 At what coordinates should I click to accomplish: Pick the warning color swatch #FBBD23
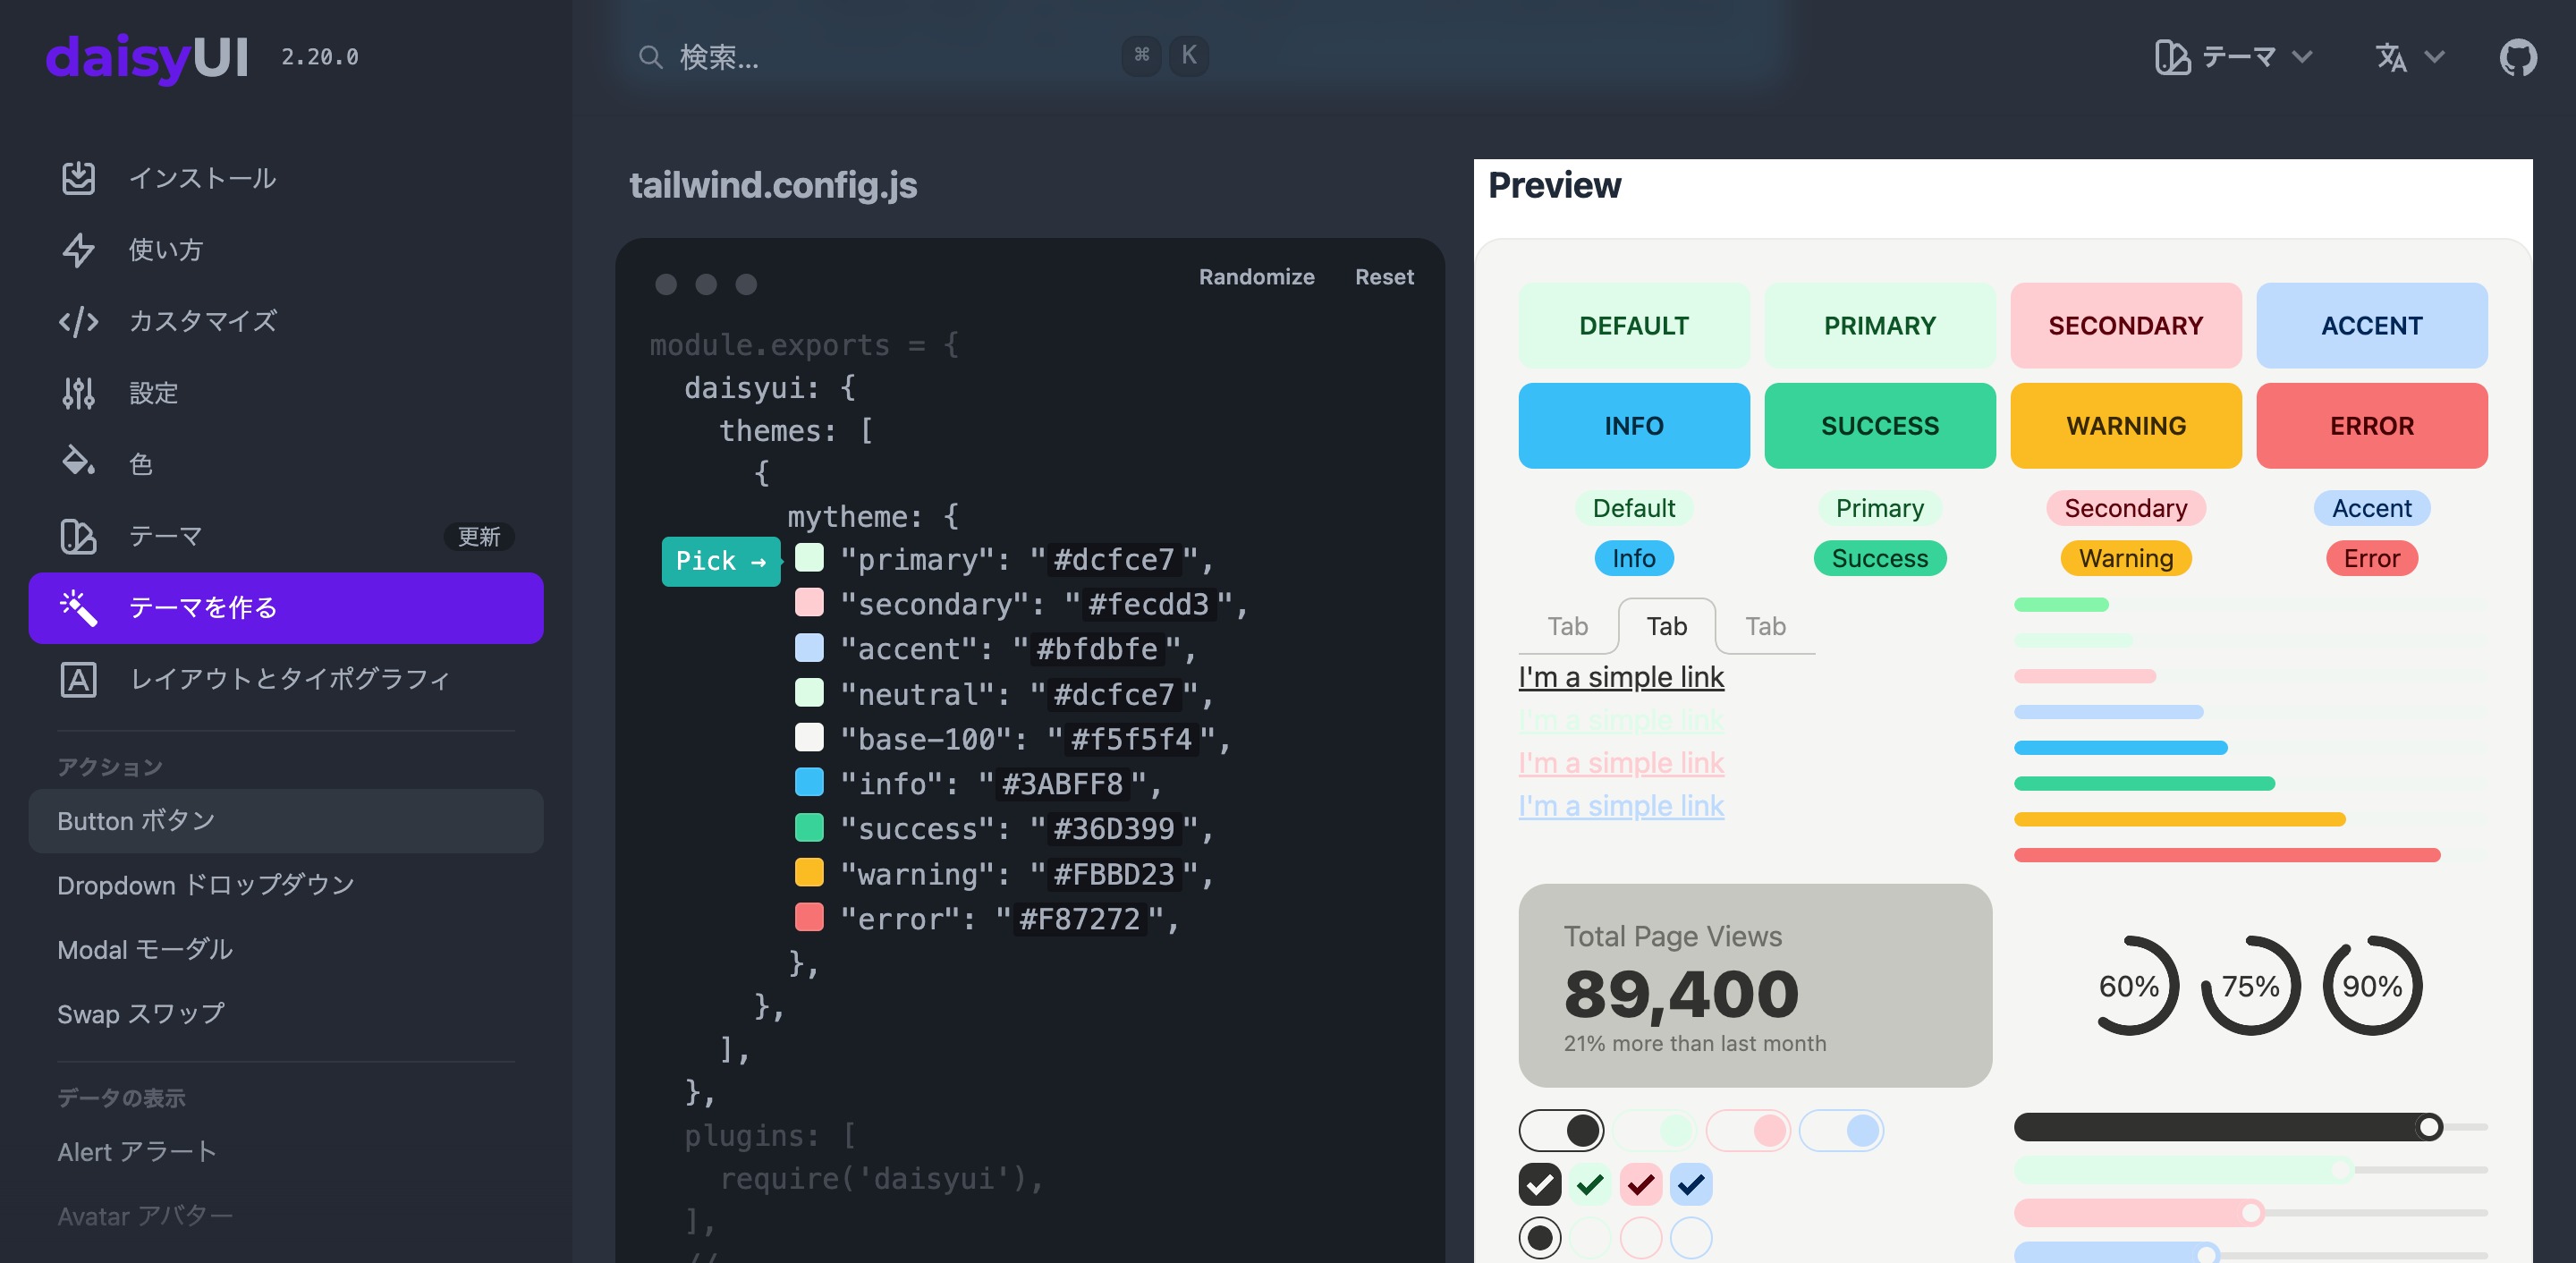809,873
